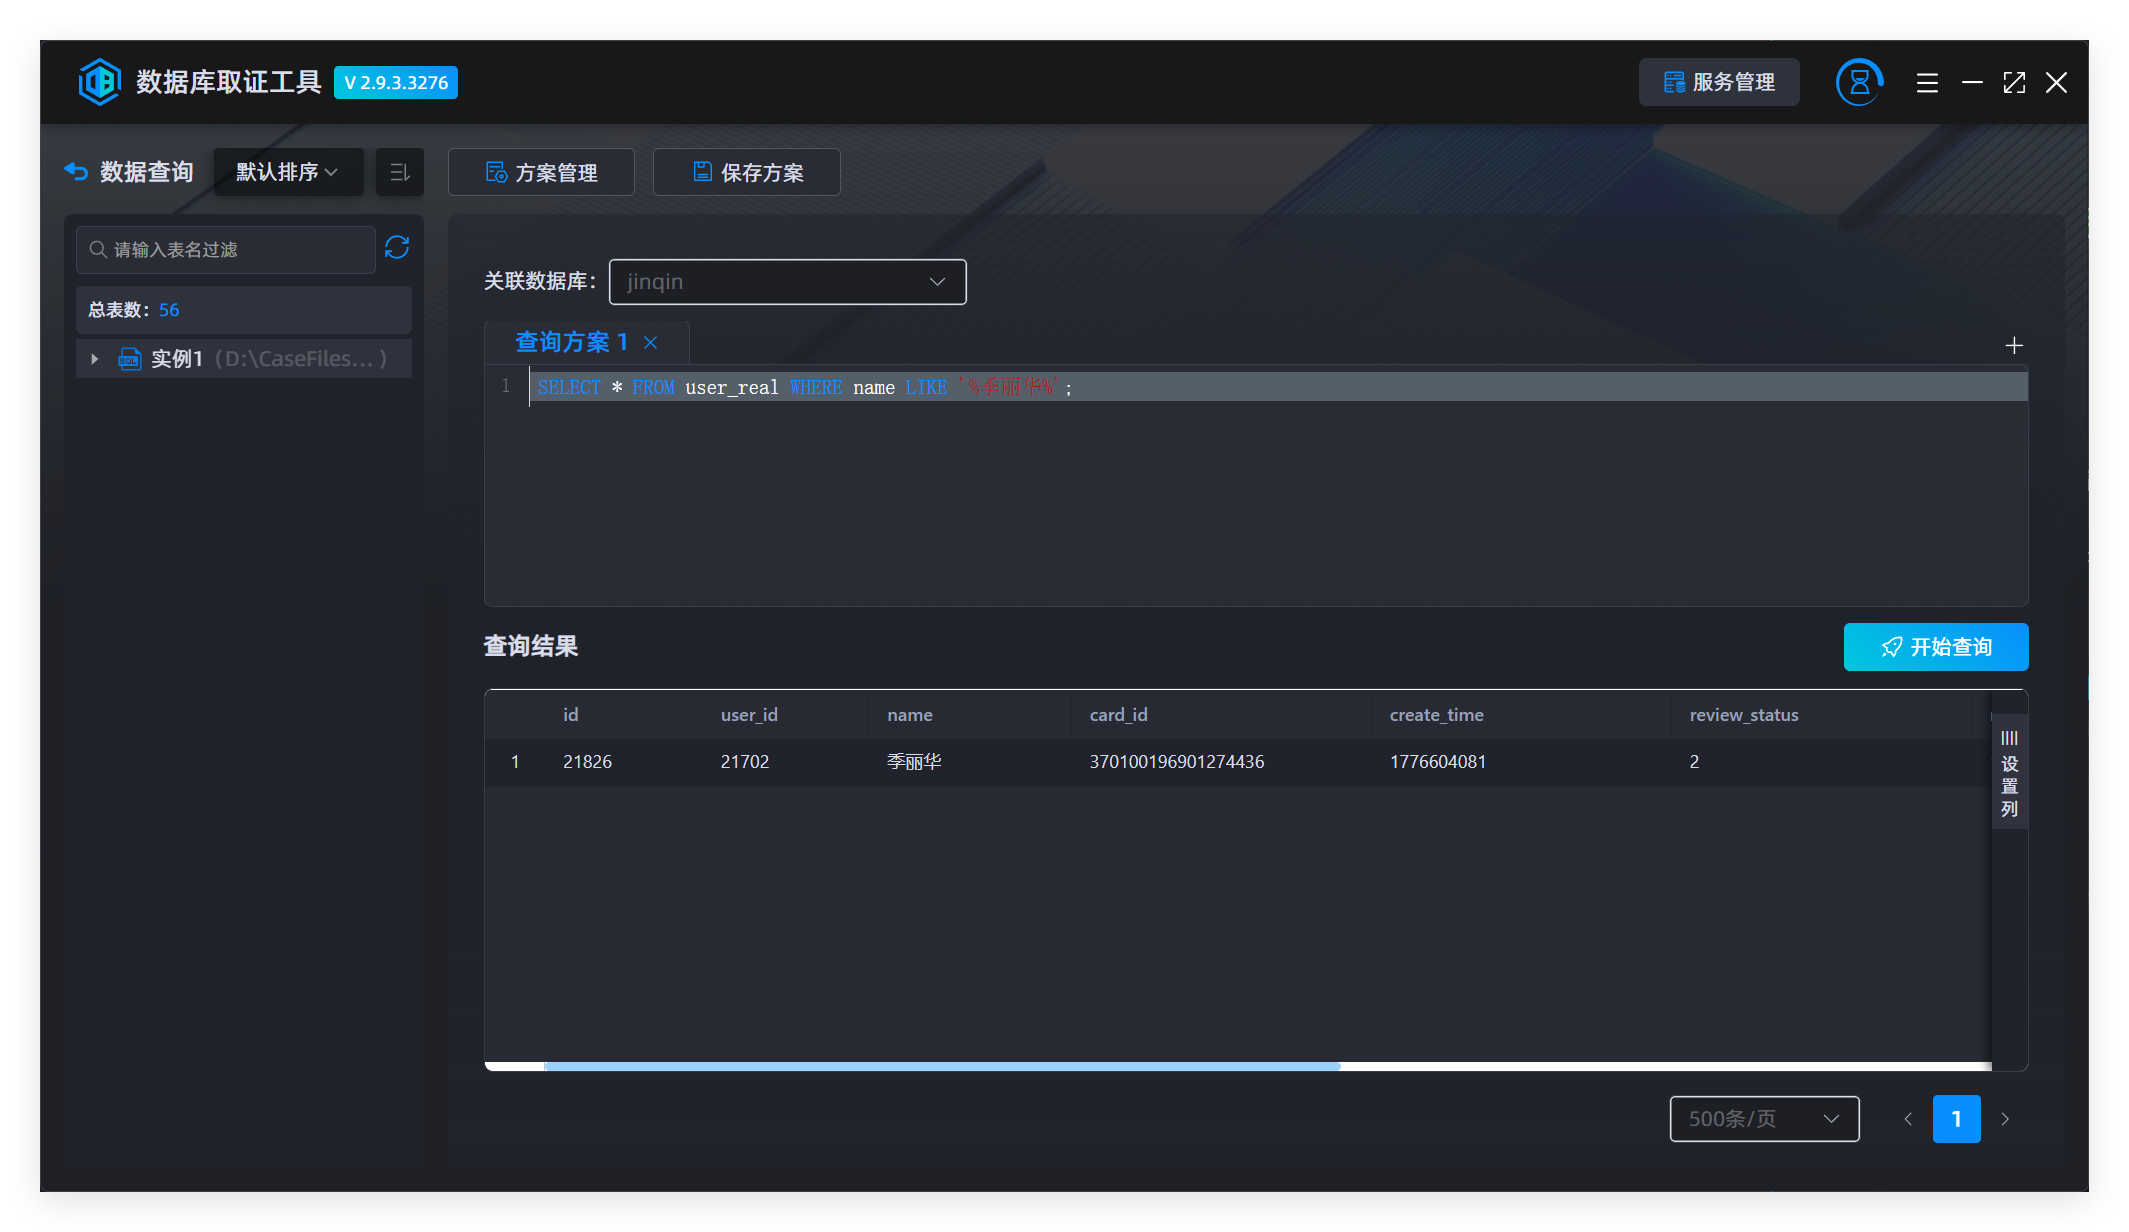Image resolution: width=2129 pixels, height=1232 pixels.
Task: Click 保存方案 to save the scheme
Action: click(x=747, y=172)
